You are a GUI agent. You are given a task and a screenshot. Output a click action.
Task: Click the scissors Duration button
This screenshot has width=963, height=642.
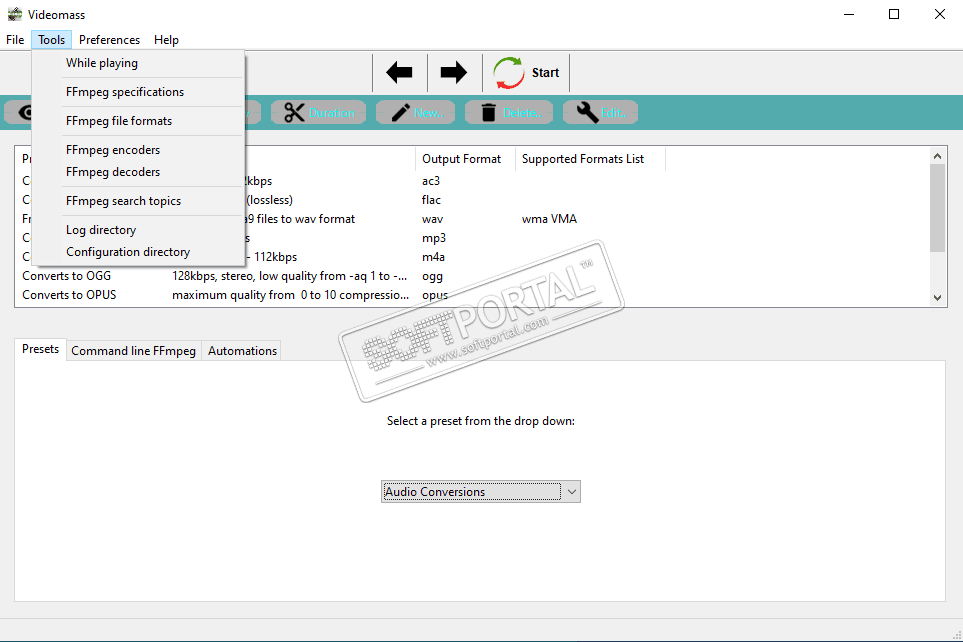pyautogui.click(x=318, y=112)
